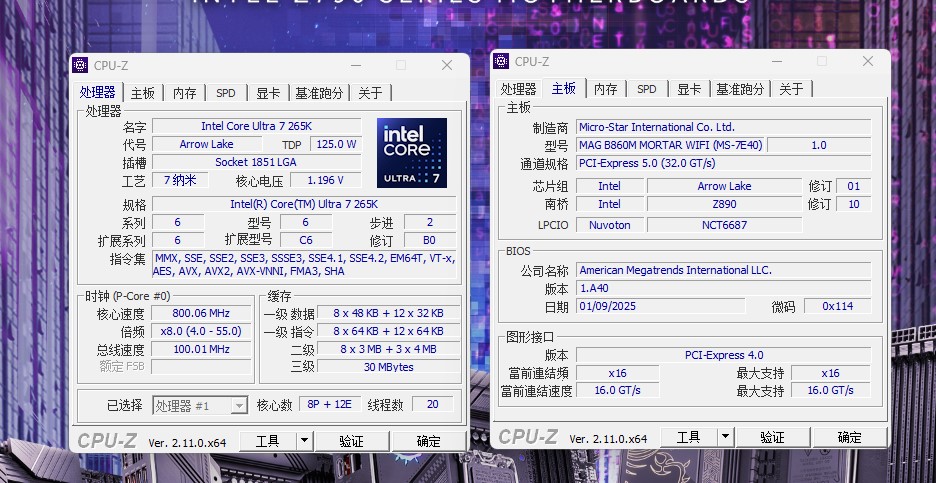The image size is (936, 483).
Task: Switch to SPD tab in right CPU-Z window
Action: pos(646,90)
